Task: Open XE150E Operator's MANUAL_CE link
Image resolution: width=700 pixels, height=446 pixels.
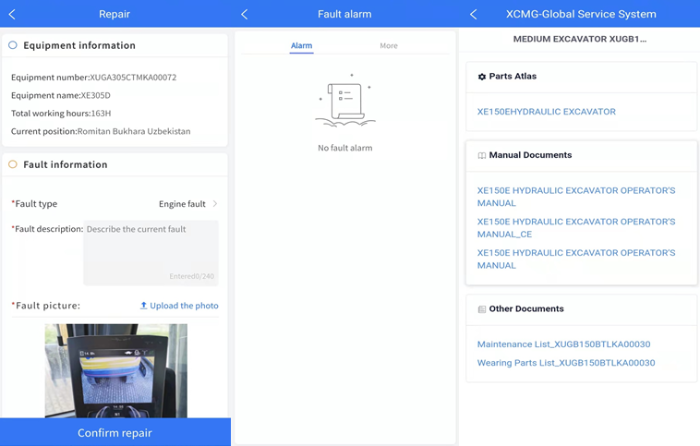Action: [576, 228]
